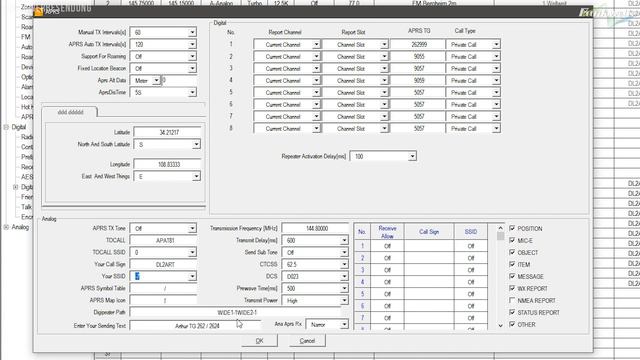Click Call Sign cell in row 2

click(x=429, y=258)
